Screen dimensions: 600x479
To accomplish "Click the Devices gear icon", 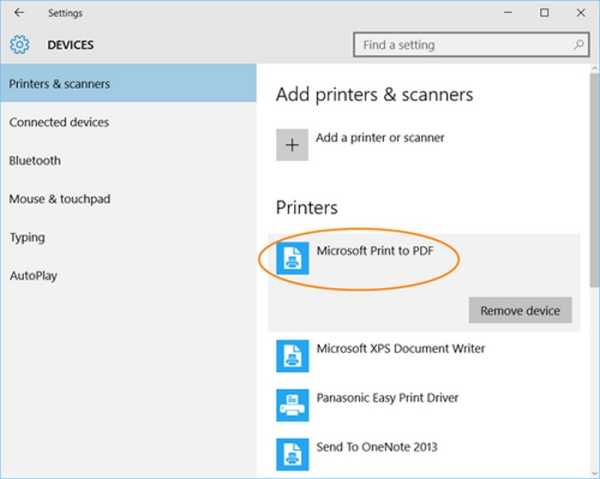I will click(x=19, y=45).
